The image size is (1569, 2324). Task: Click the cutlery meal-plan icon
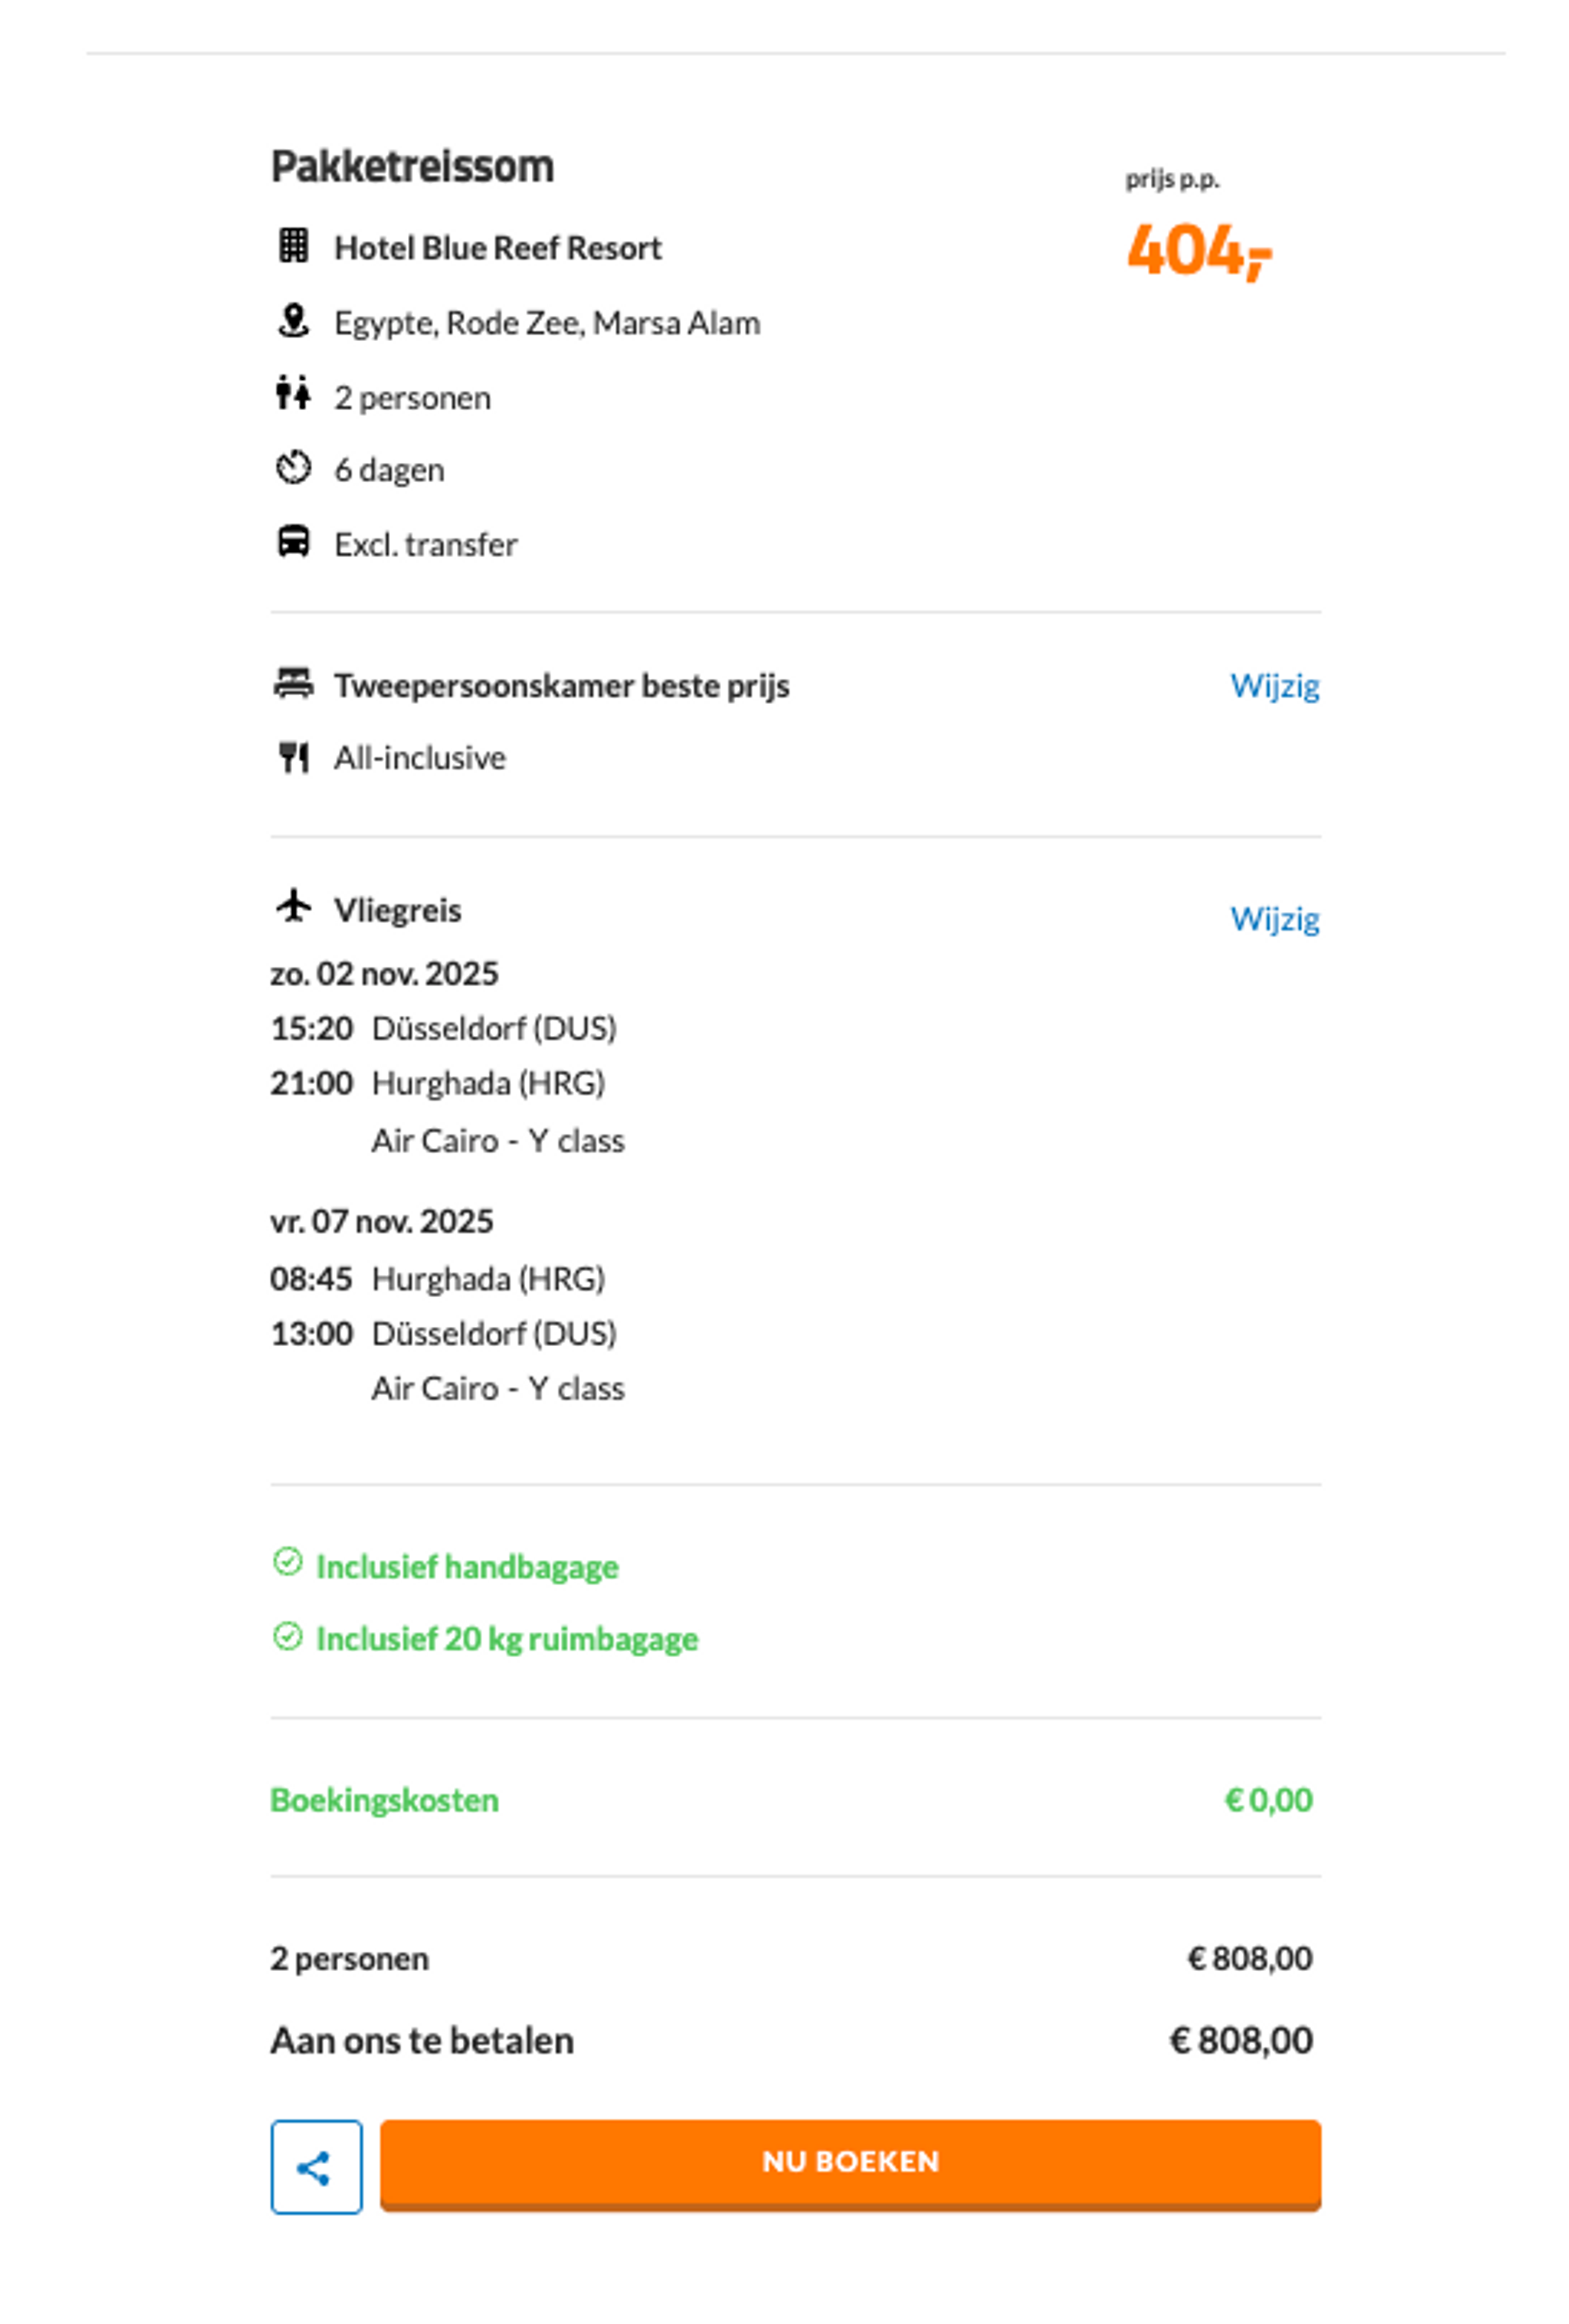point(293,757)
